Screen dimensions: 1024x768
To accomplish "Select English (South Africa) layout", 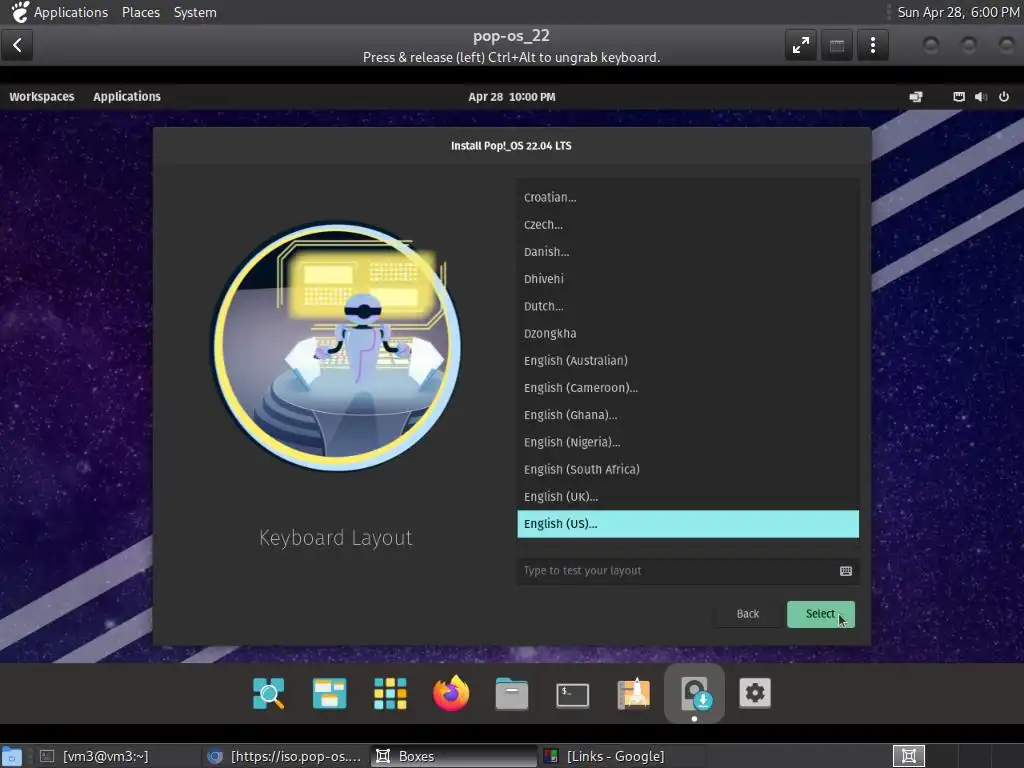I will click(x=688, y=470).
